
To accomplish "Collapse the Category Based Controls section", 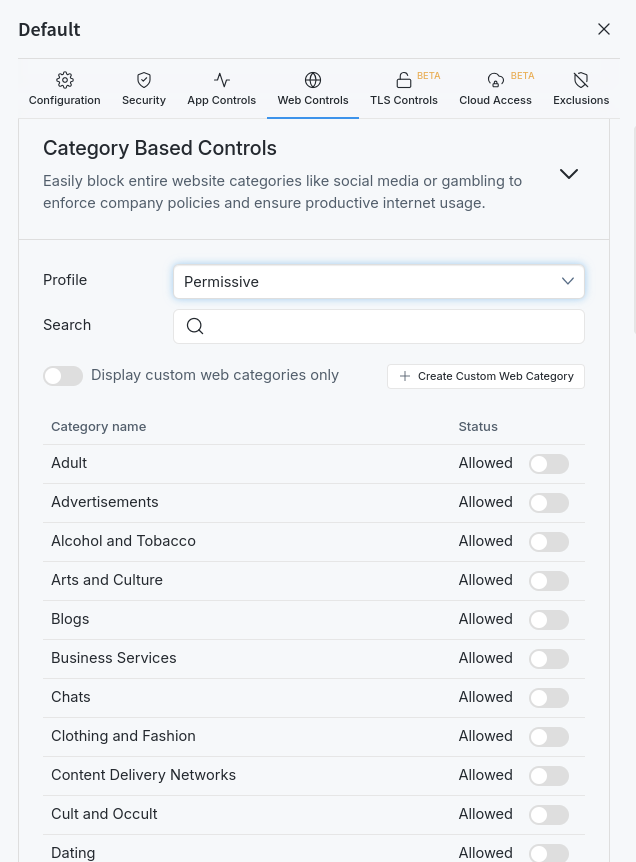I will tap(569, 174).
